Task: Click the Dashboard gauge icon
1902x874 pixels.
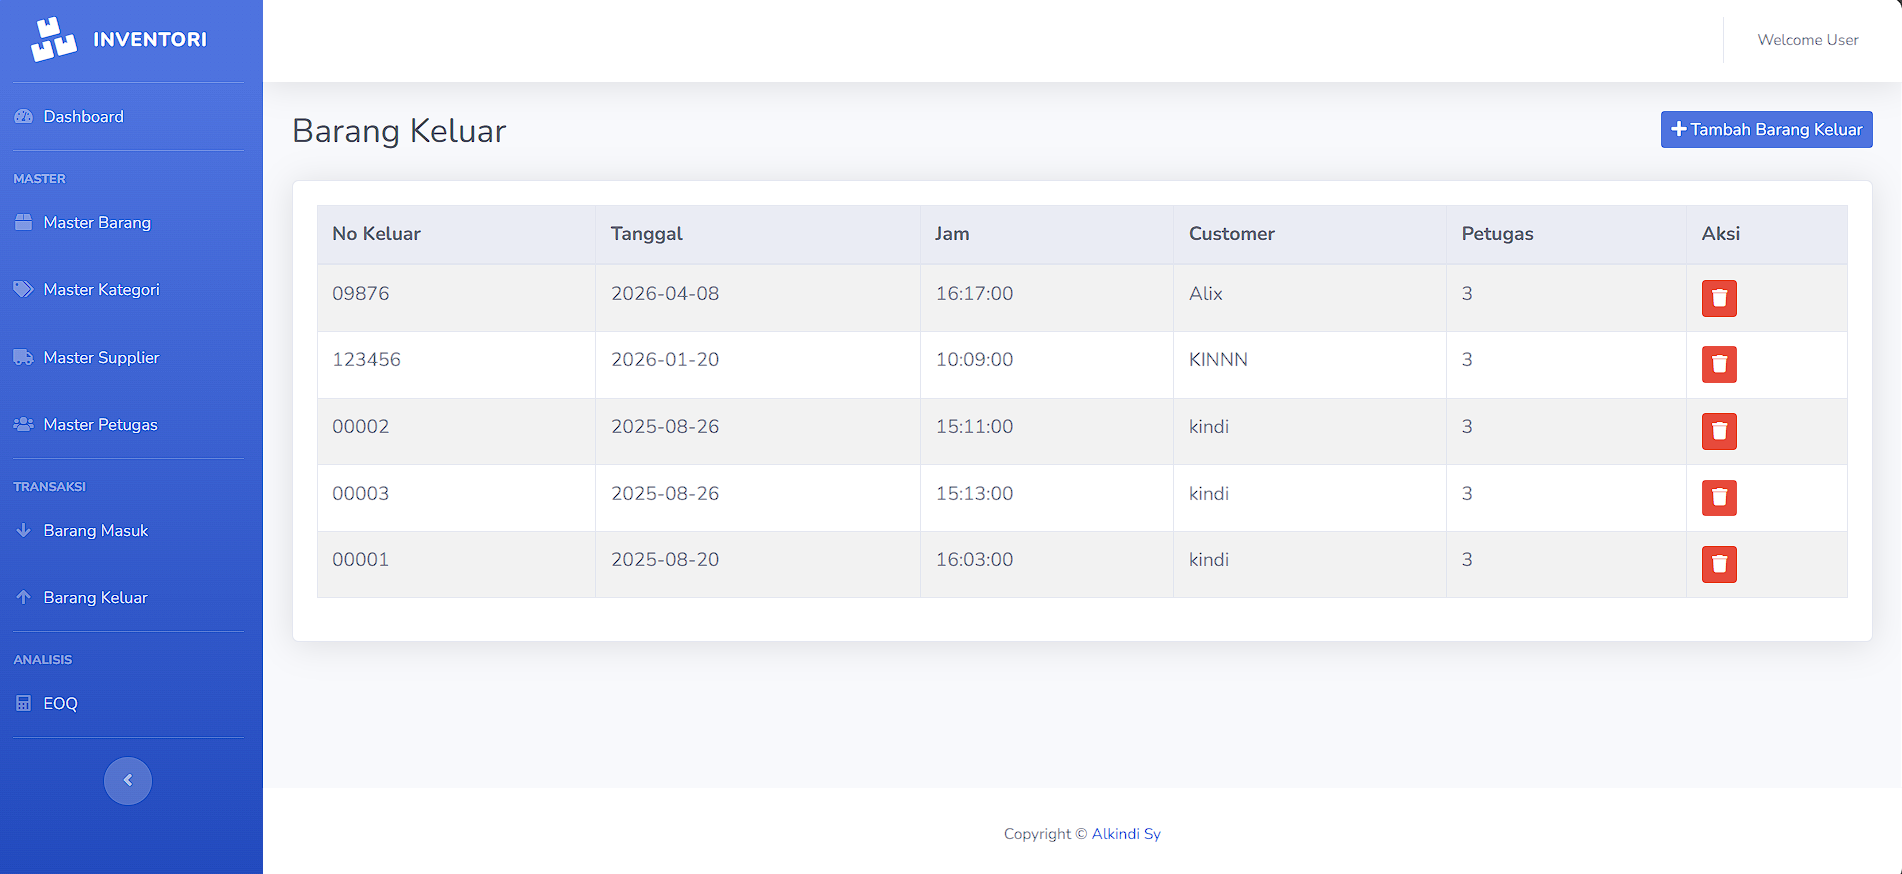Action: [x=24, y=117]
